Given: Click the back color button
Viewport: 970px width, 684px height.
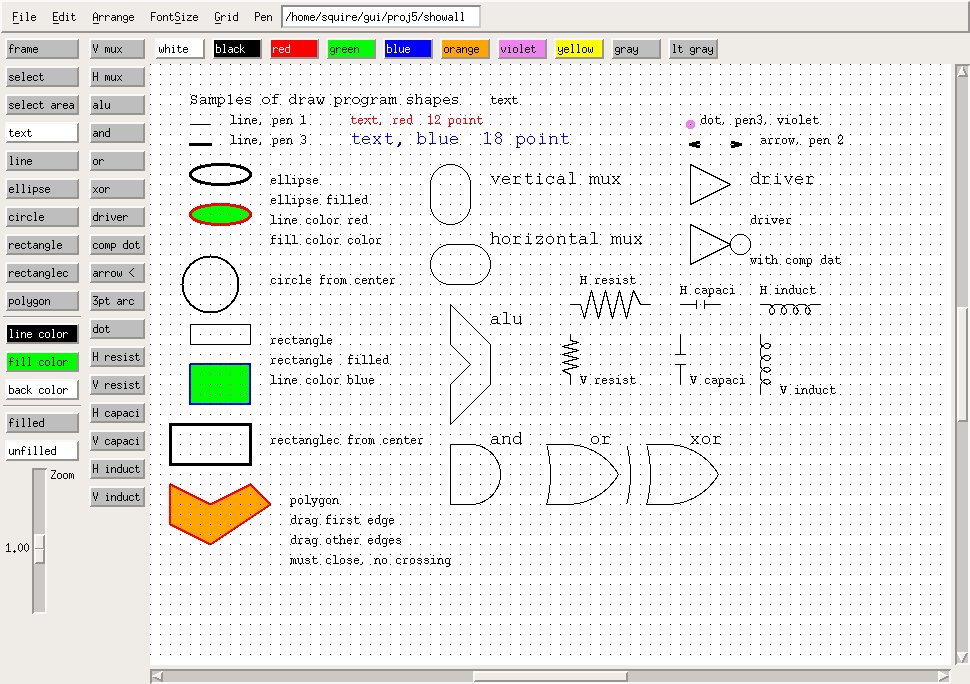Looking at the screenshot, I should click(x=42, y=390).
